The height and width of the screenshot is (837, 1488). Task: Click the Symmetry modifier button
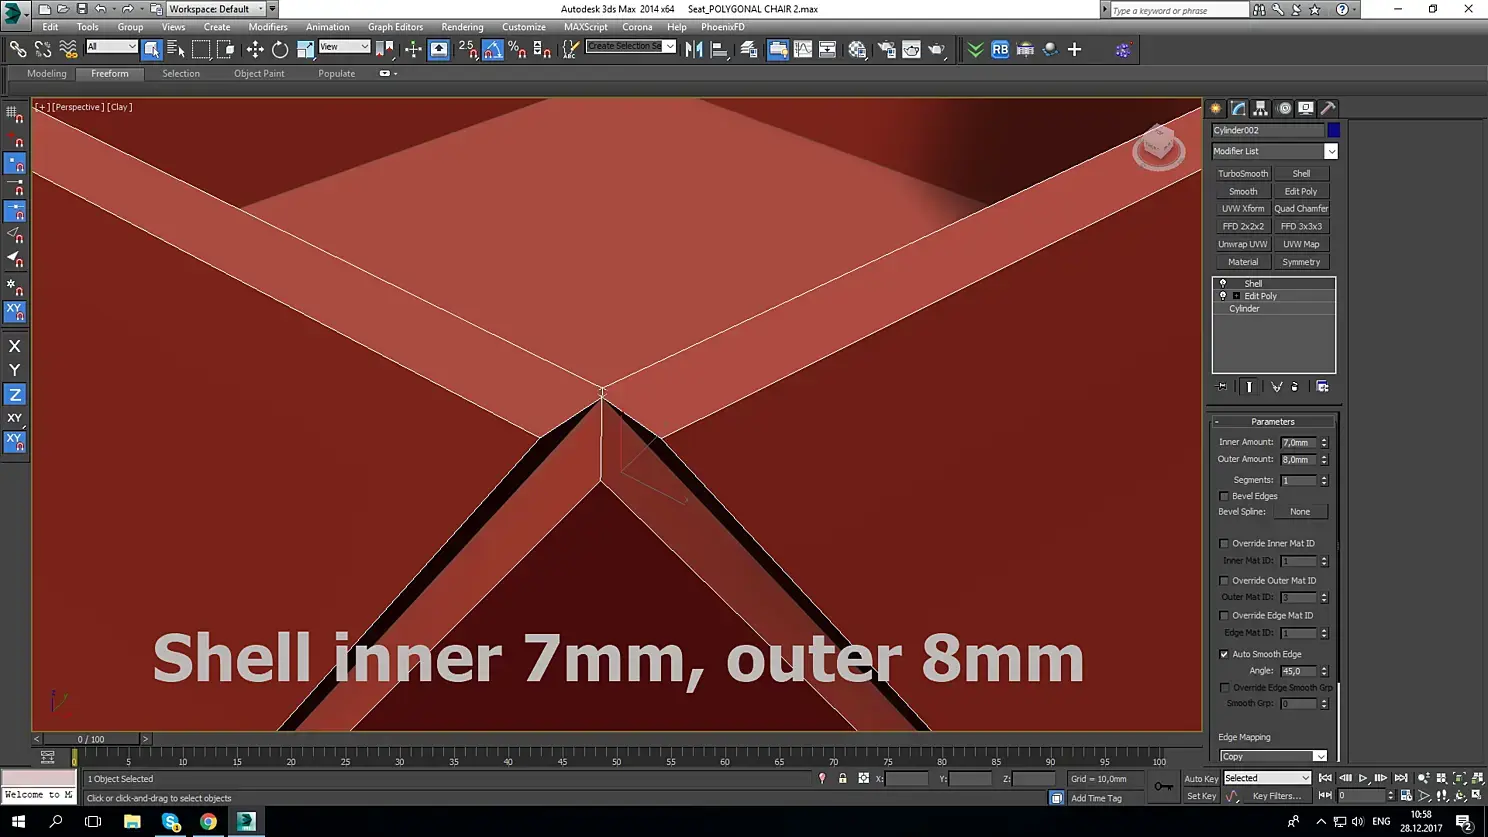(1301, 262)
